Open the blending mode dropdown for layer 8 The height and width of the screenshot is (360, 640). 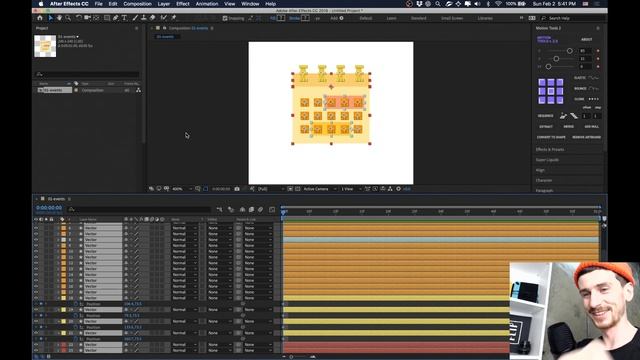(184, 240)
